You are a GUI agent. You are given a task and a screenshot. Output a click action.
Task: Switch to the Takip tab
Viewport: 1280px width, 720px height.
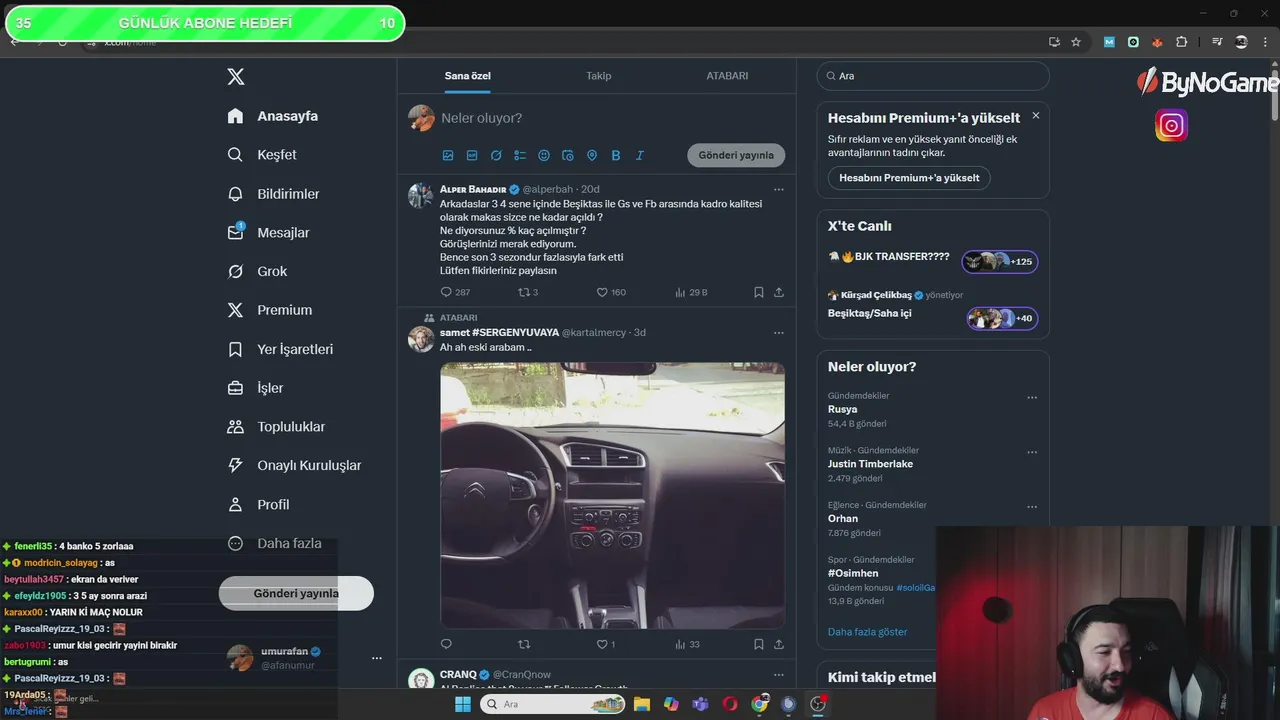click(x=598, y=76)
